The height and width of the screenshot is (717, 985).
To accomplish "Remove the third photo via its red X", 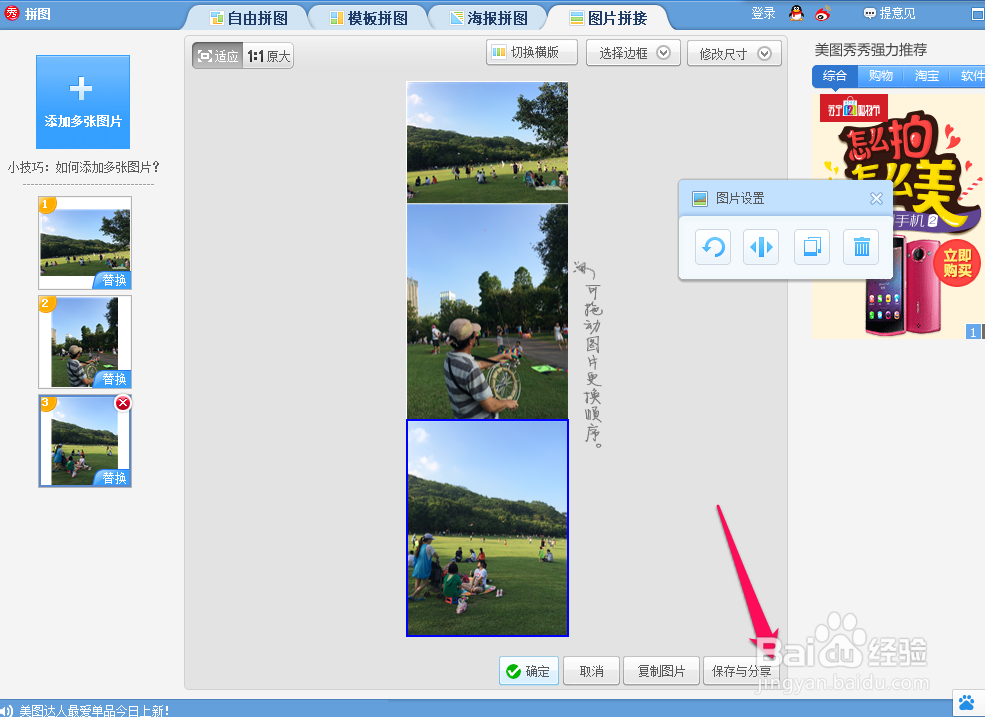I will [x=125, y=403].
